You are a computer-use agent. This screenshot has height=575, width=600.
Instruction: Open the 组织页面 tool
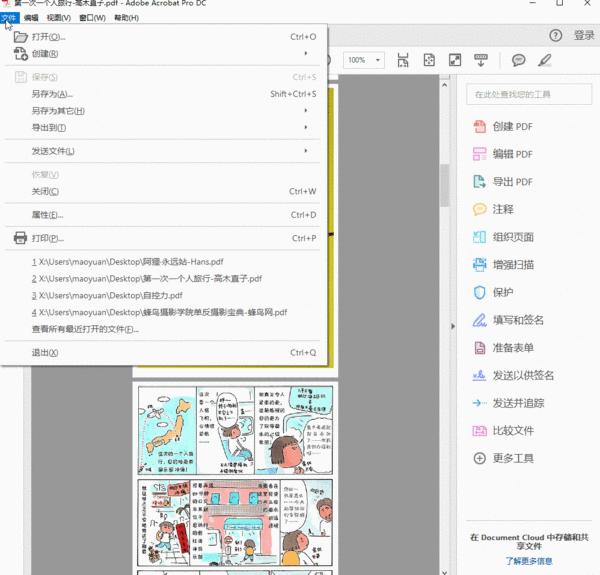(x=504, y=237)
